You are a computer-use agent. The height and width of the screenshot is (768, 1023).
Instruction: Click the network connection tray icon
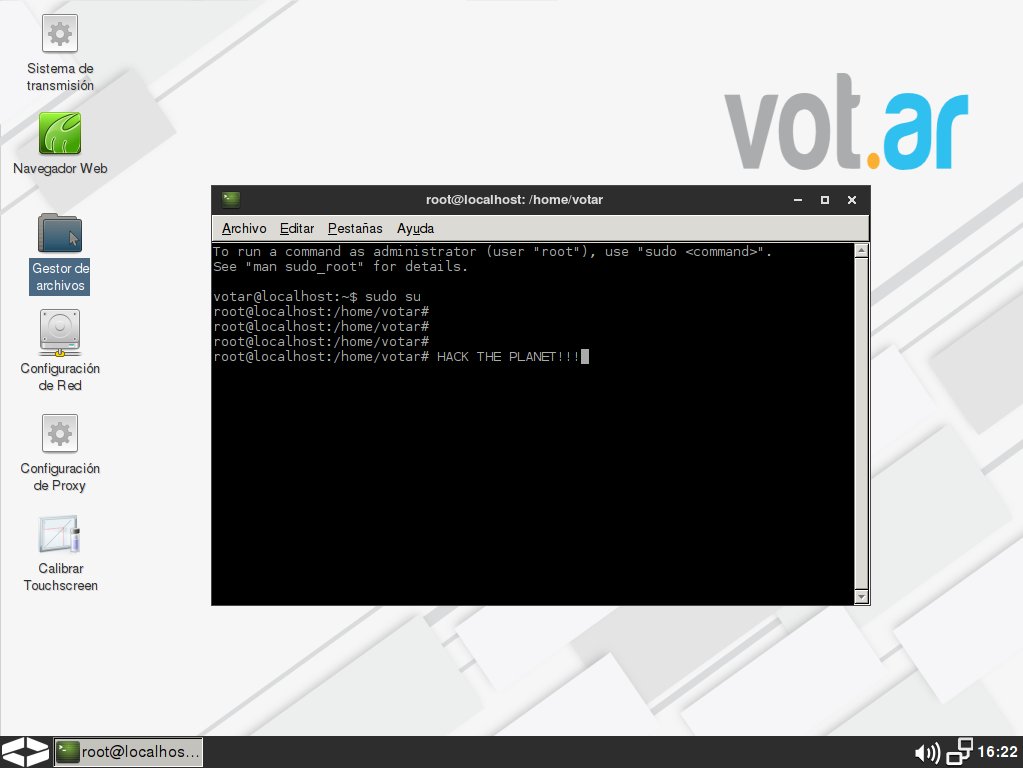pyautogui.click(x=959, y=752)
